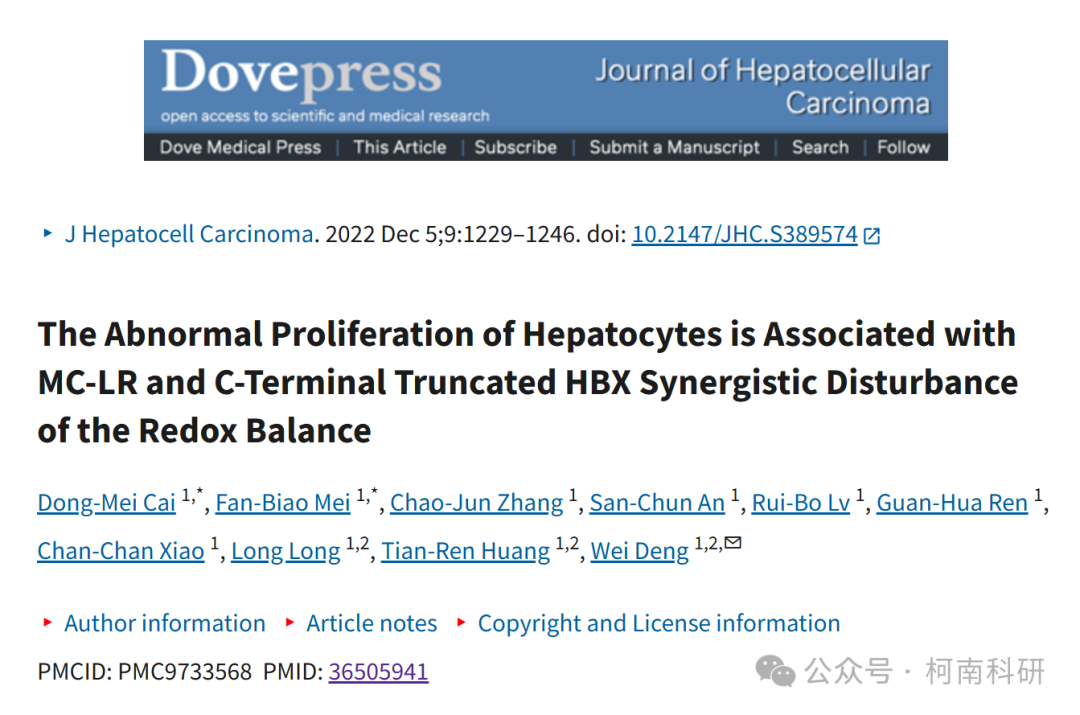The image size is (1080, 715).
Task: Click Subscribe in the banner navigation
Action: (515, 147)
